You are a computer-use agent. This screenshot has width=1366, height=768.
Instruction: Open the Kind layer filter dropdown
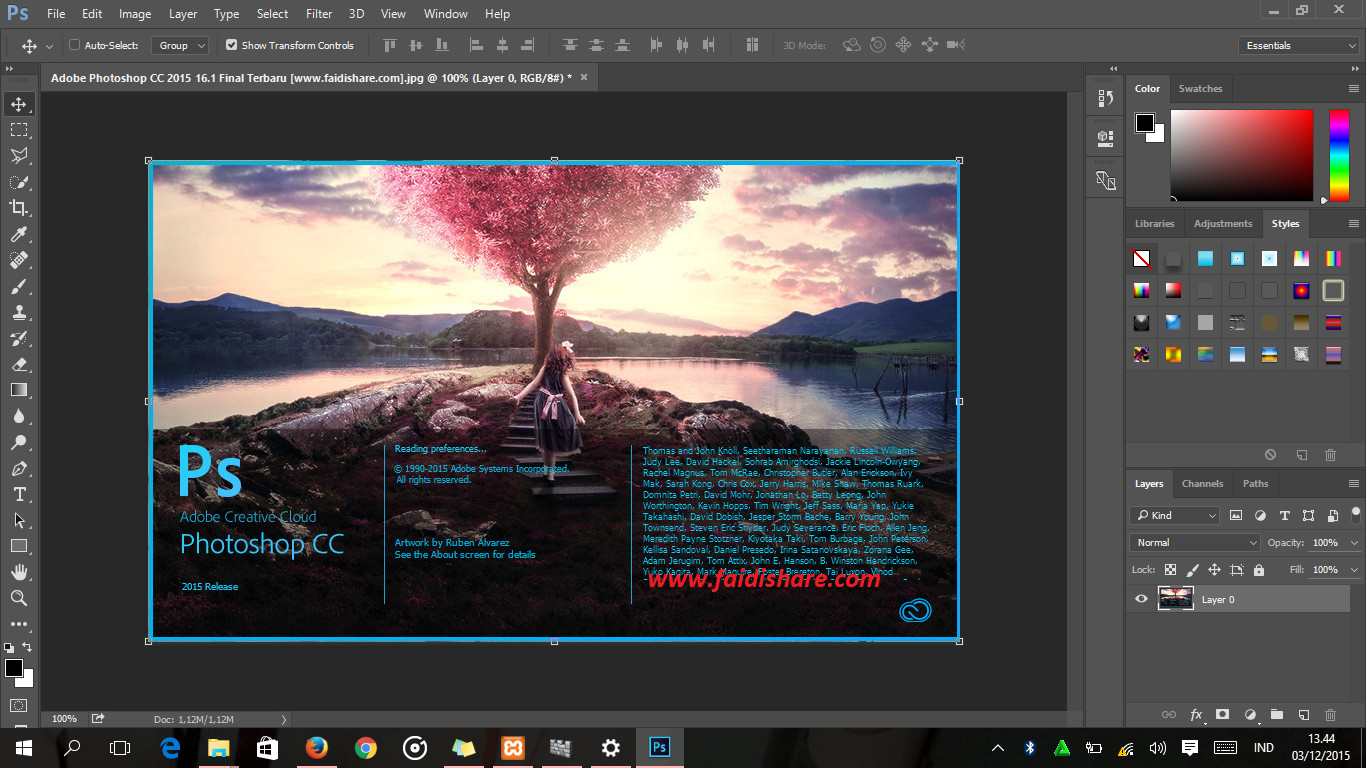tap(1175, 516)
